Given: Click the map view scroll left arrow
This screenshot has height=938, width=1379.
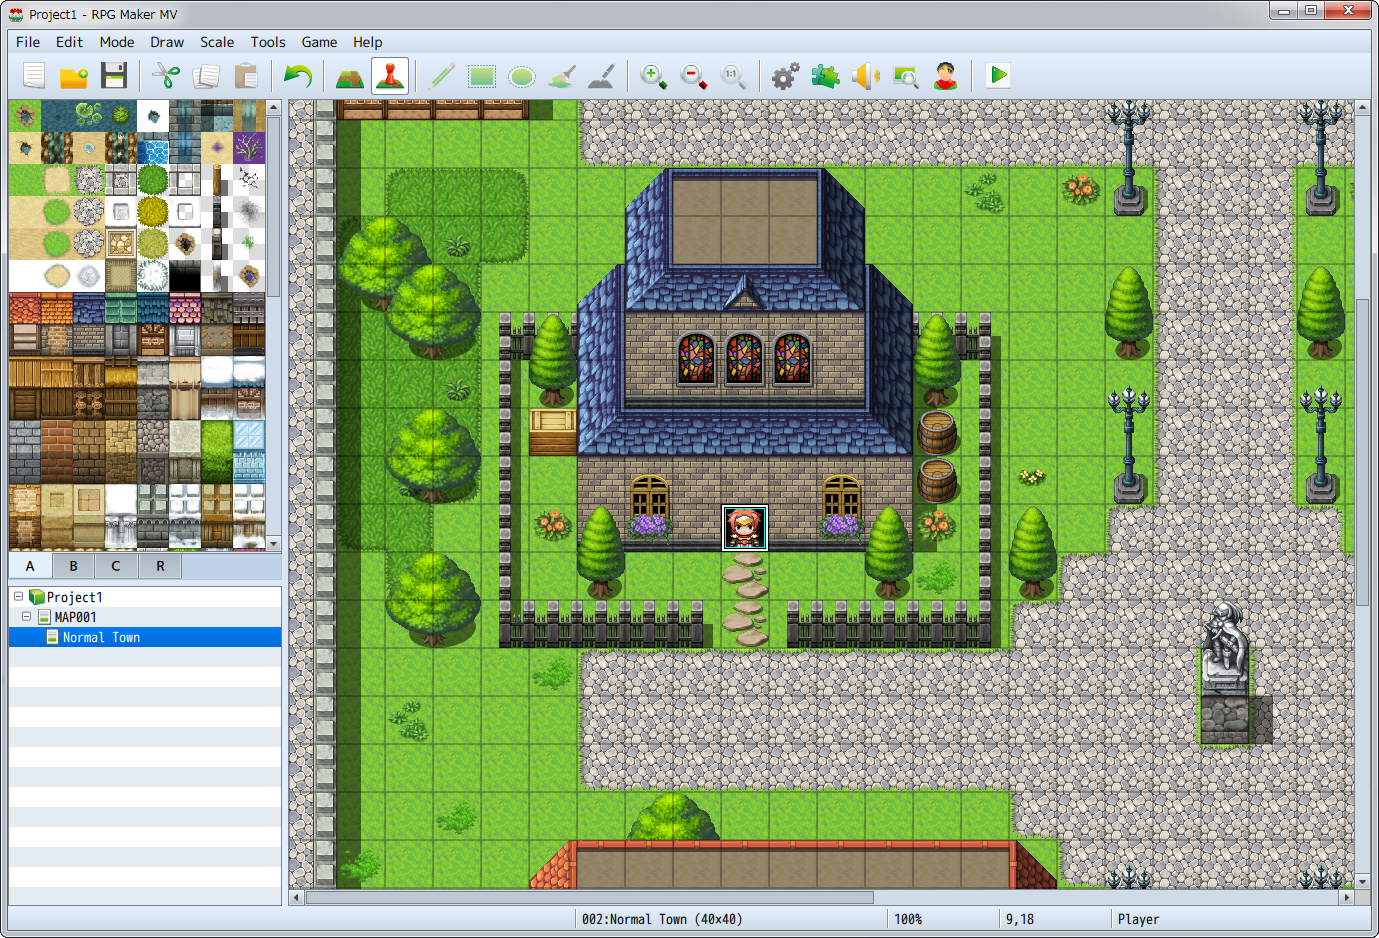Looking at the screenshot, I should pos(296,897).
